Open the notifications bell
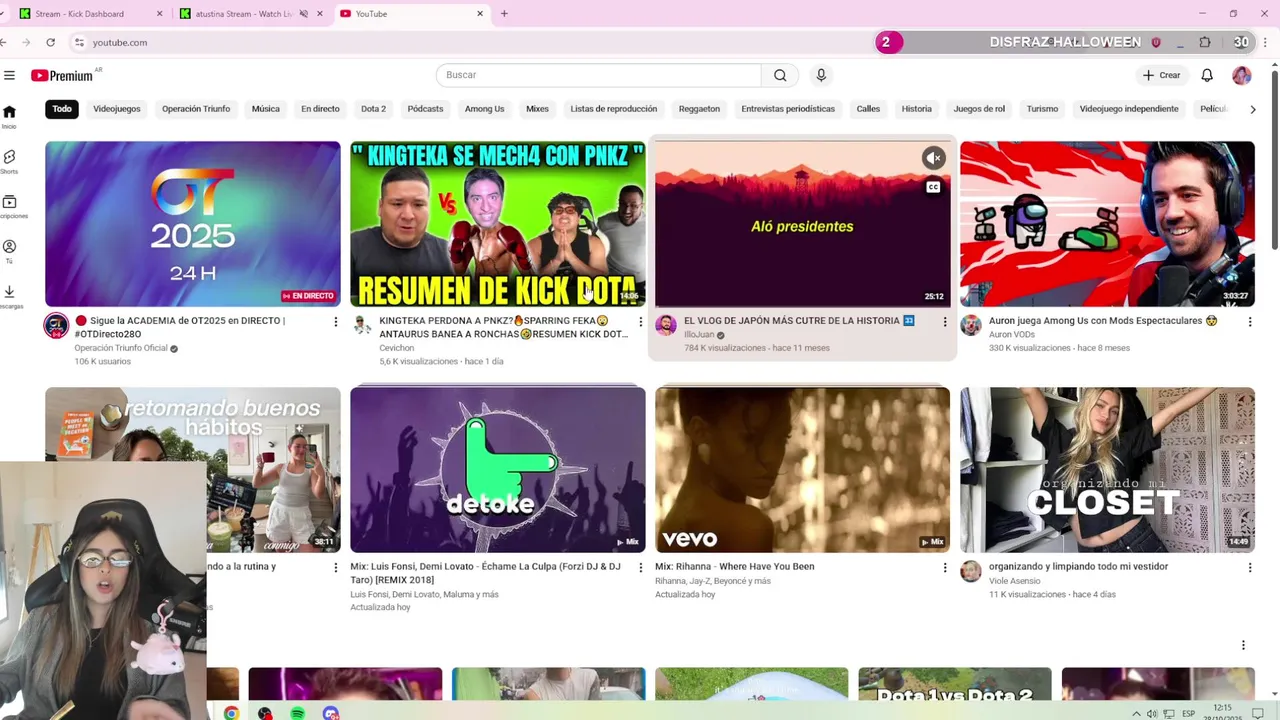This screenshot has height=720, width=1280. tap(1207, 75)
